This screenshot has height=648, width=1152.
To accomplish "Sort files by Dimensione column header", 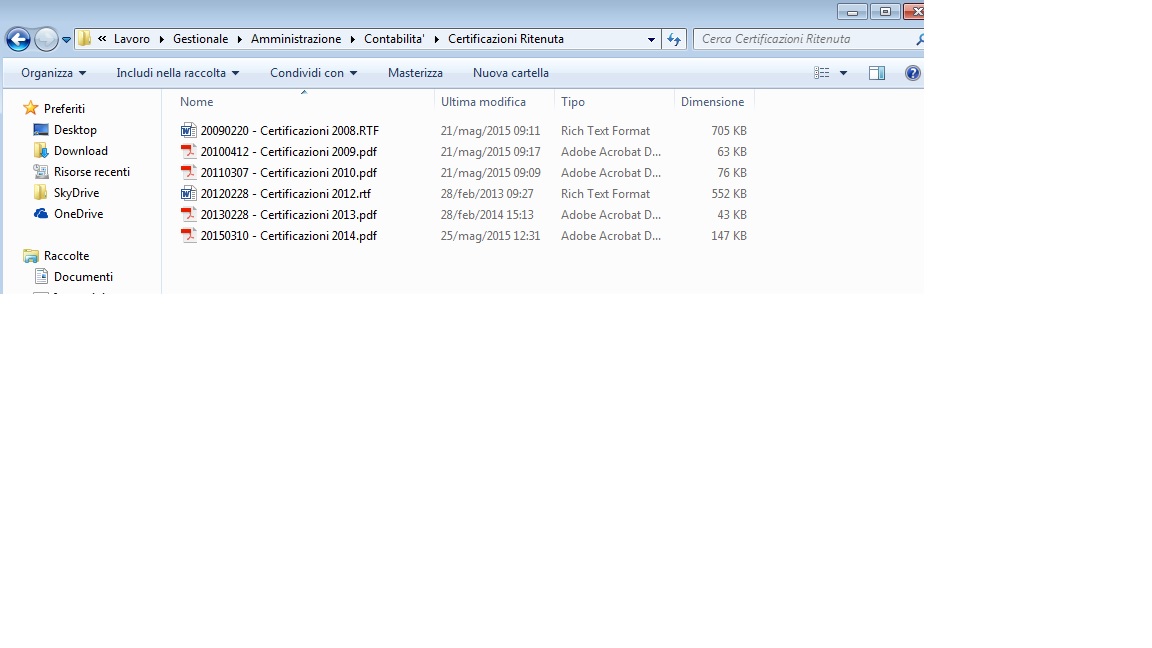I will click(712, 102).
